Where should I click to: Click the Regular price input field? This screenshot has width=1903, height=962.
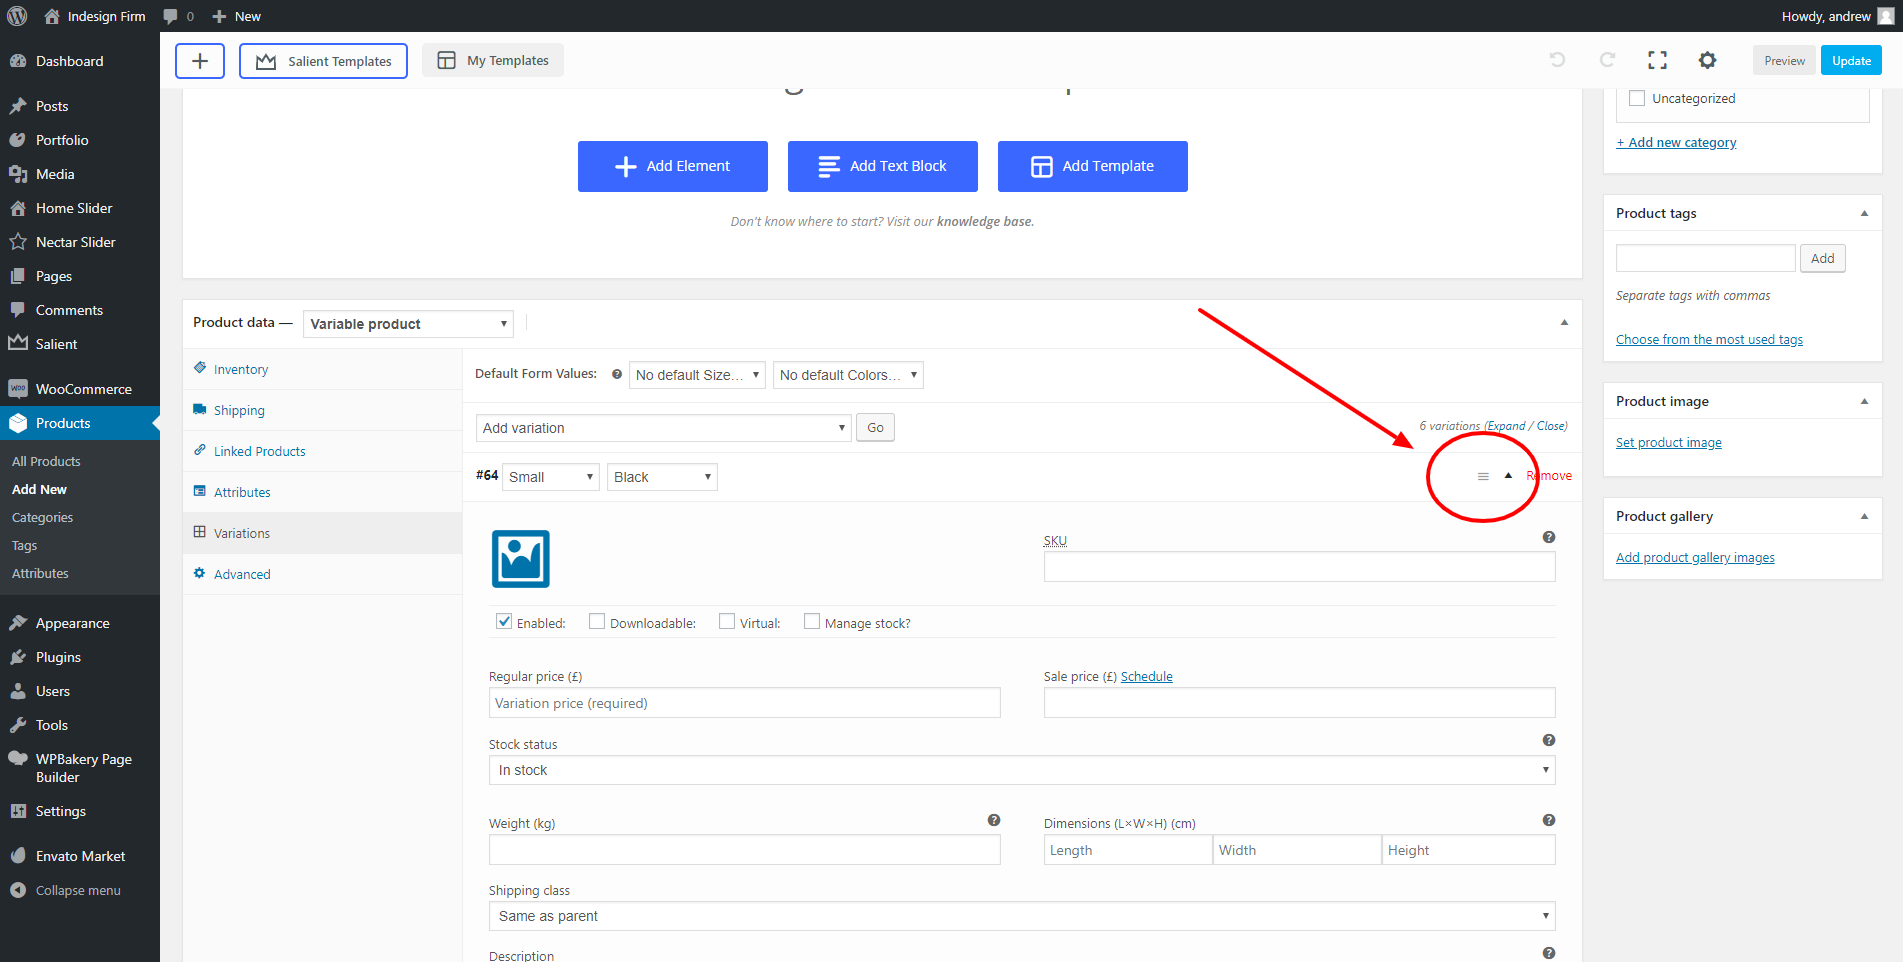pos(744,703)
